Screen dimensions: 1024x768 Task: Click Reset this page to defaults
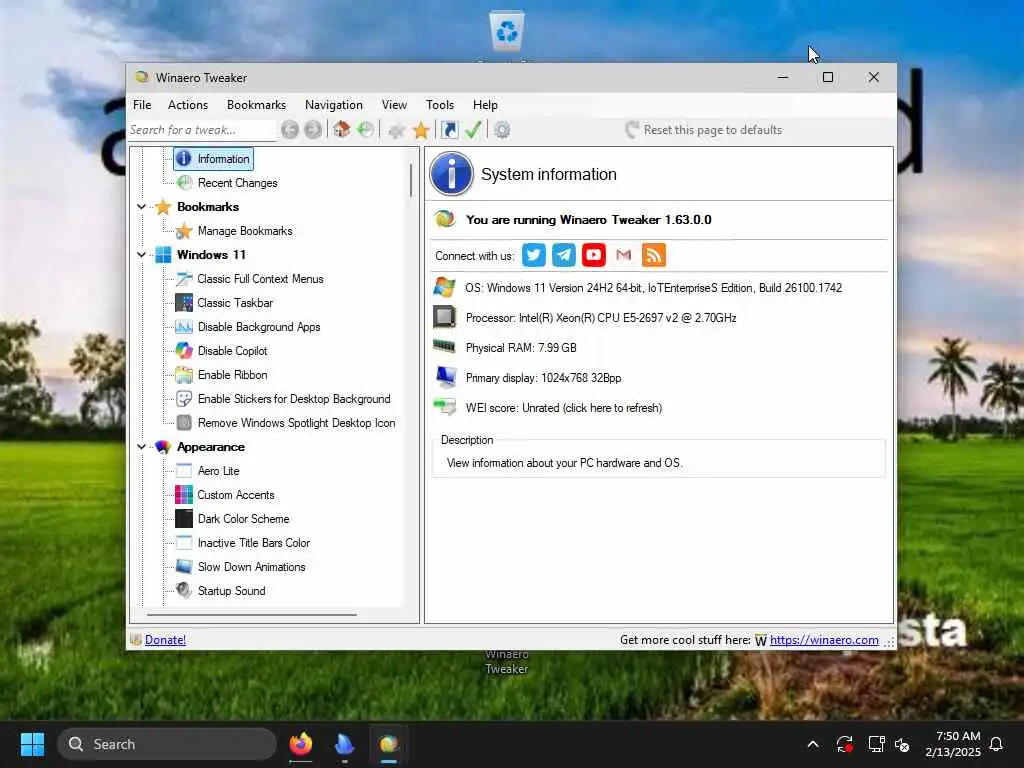click(704, 130)
